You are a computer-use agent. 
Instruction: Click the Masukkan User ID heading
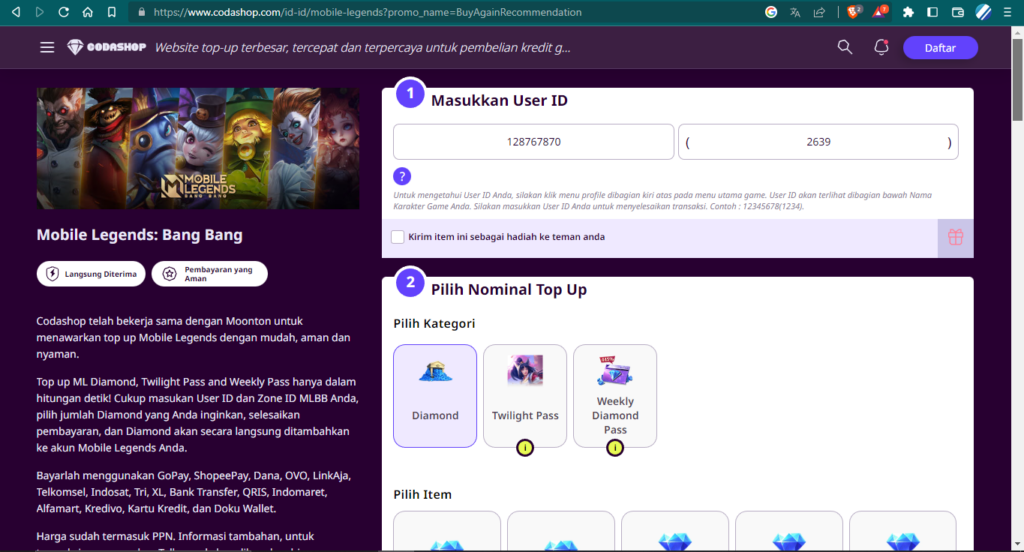(x=499, y=101)
